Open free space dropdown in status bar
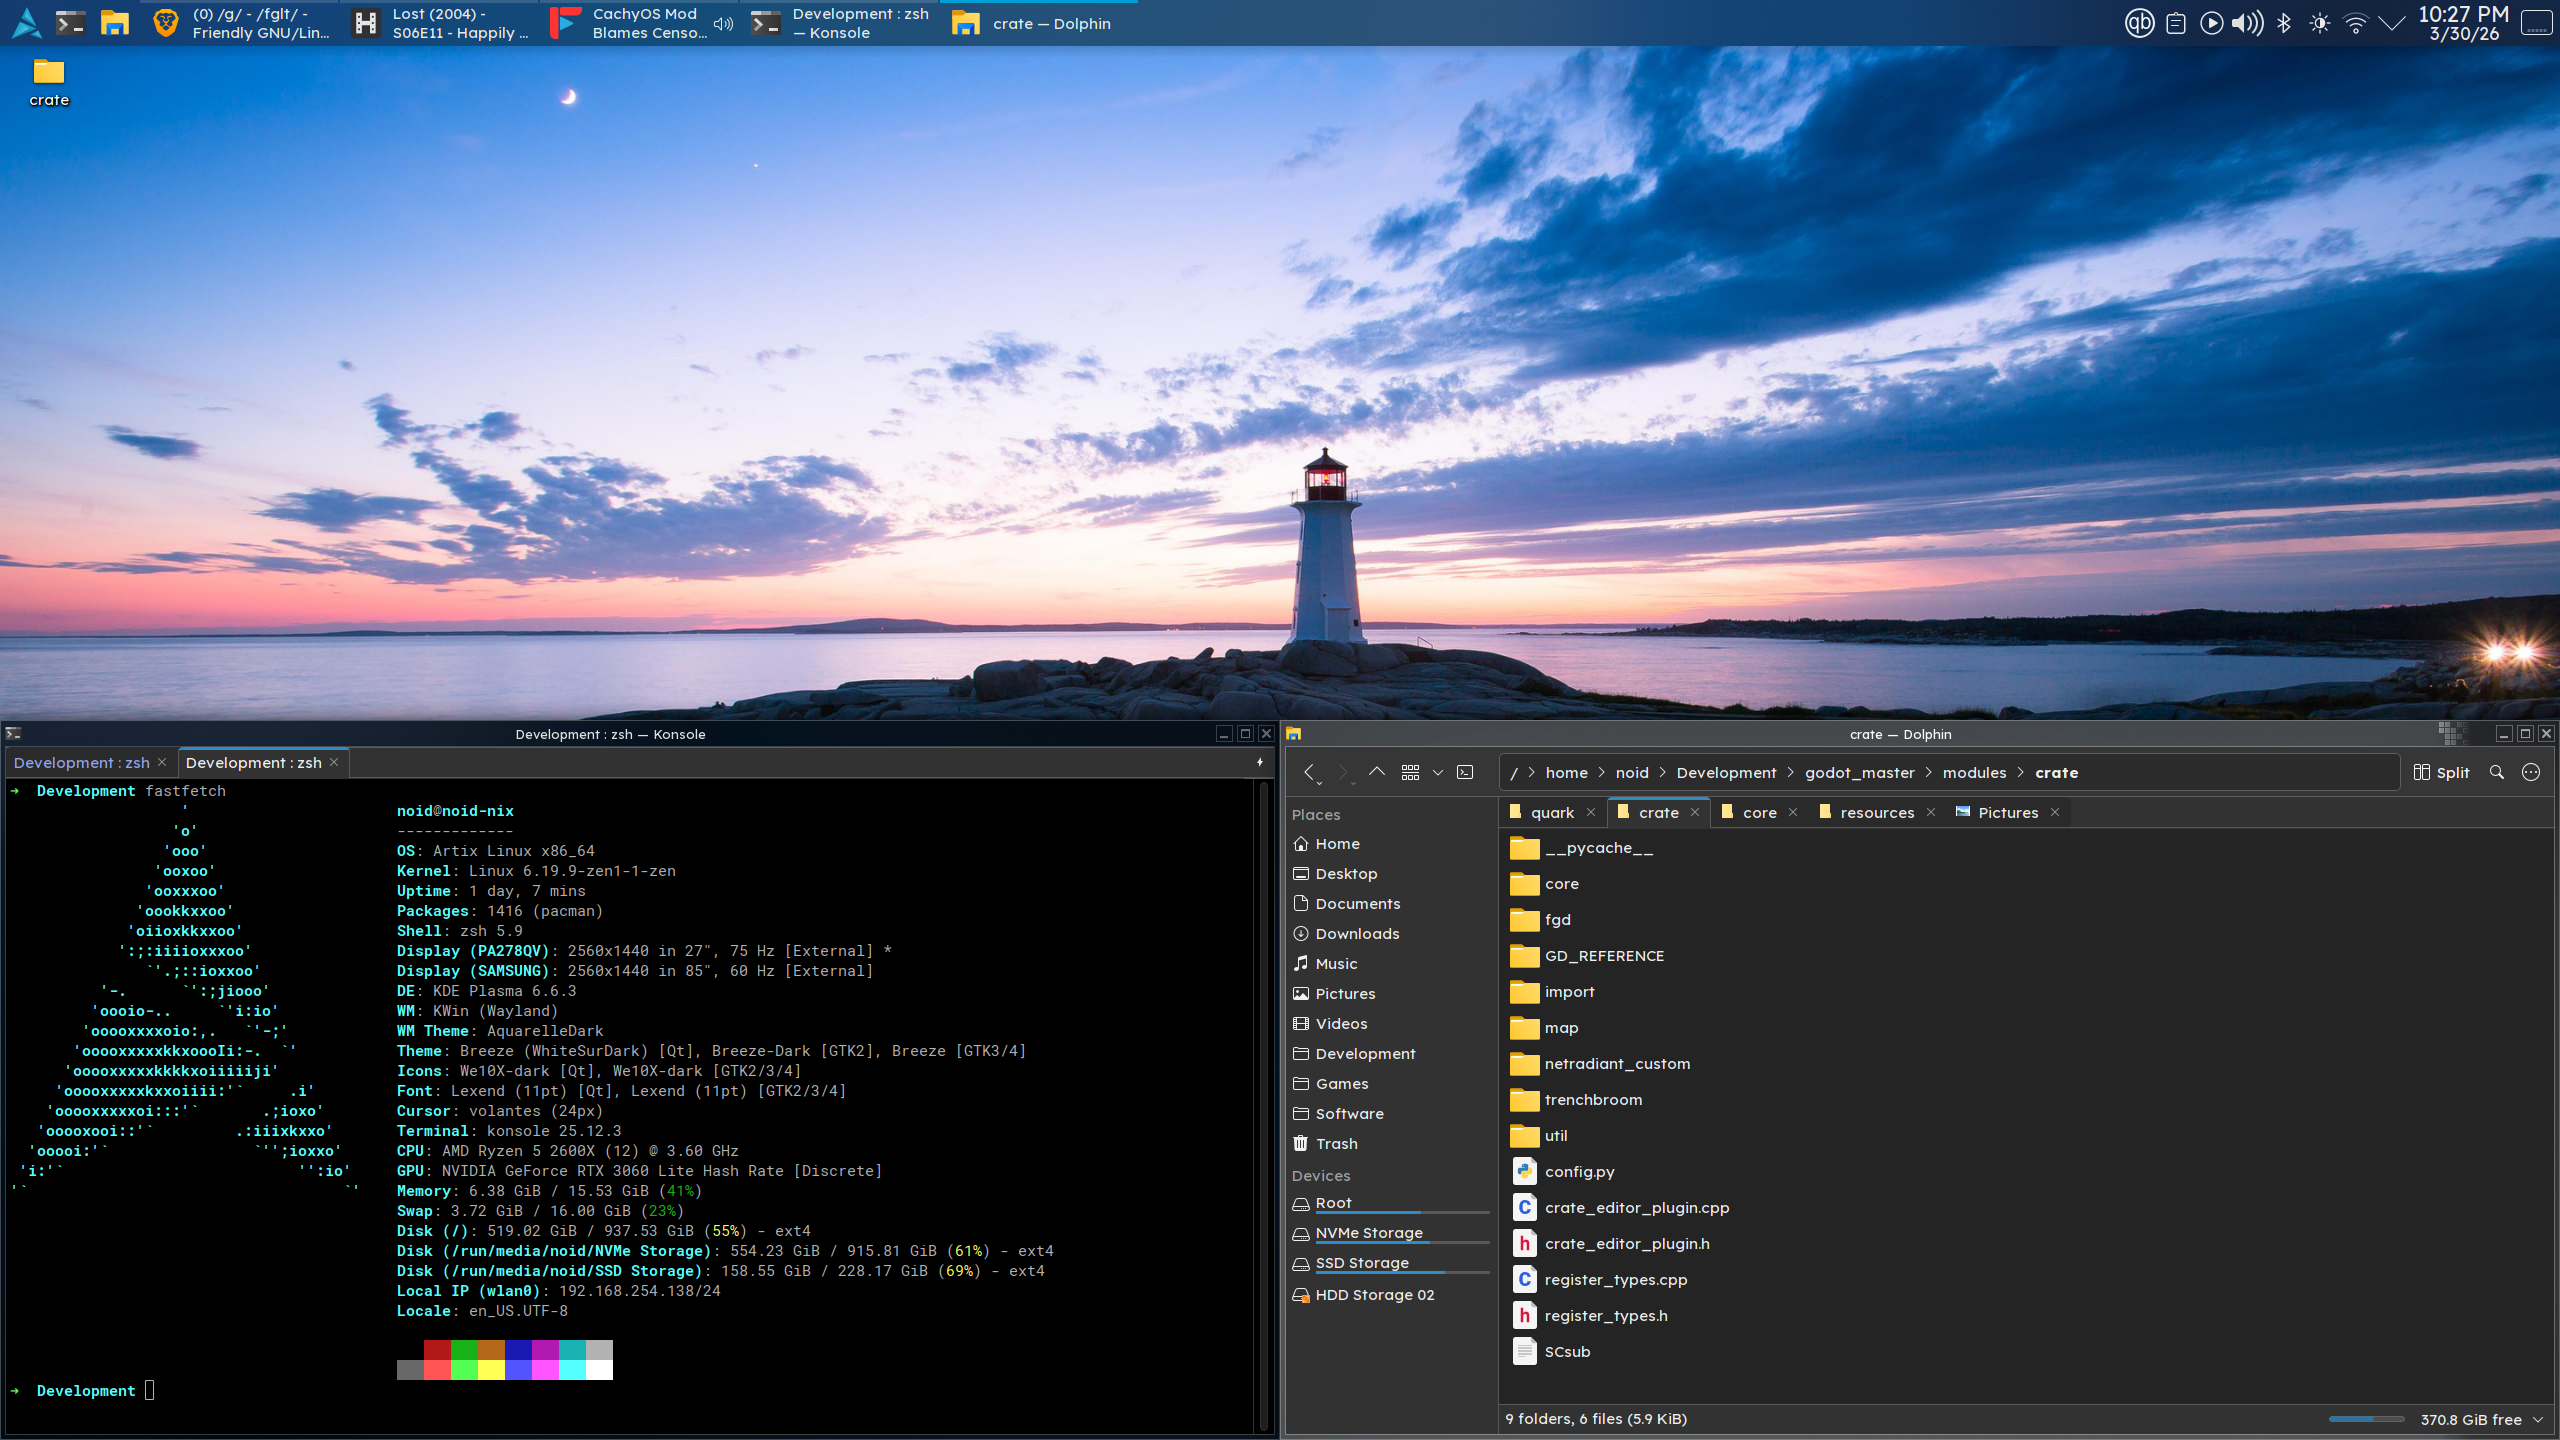 pyautogui.click(x=2538, y=1419)
